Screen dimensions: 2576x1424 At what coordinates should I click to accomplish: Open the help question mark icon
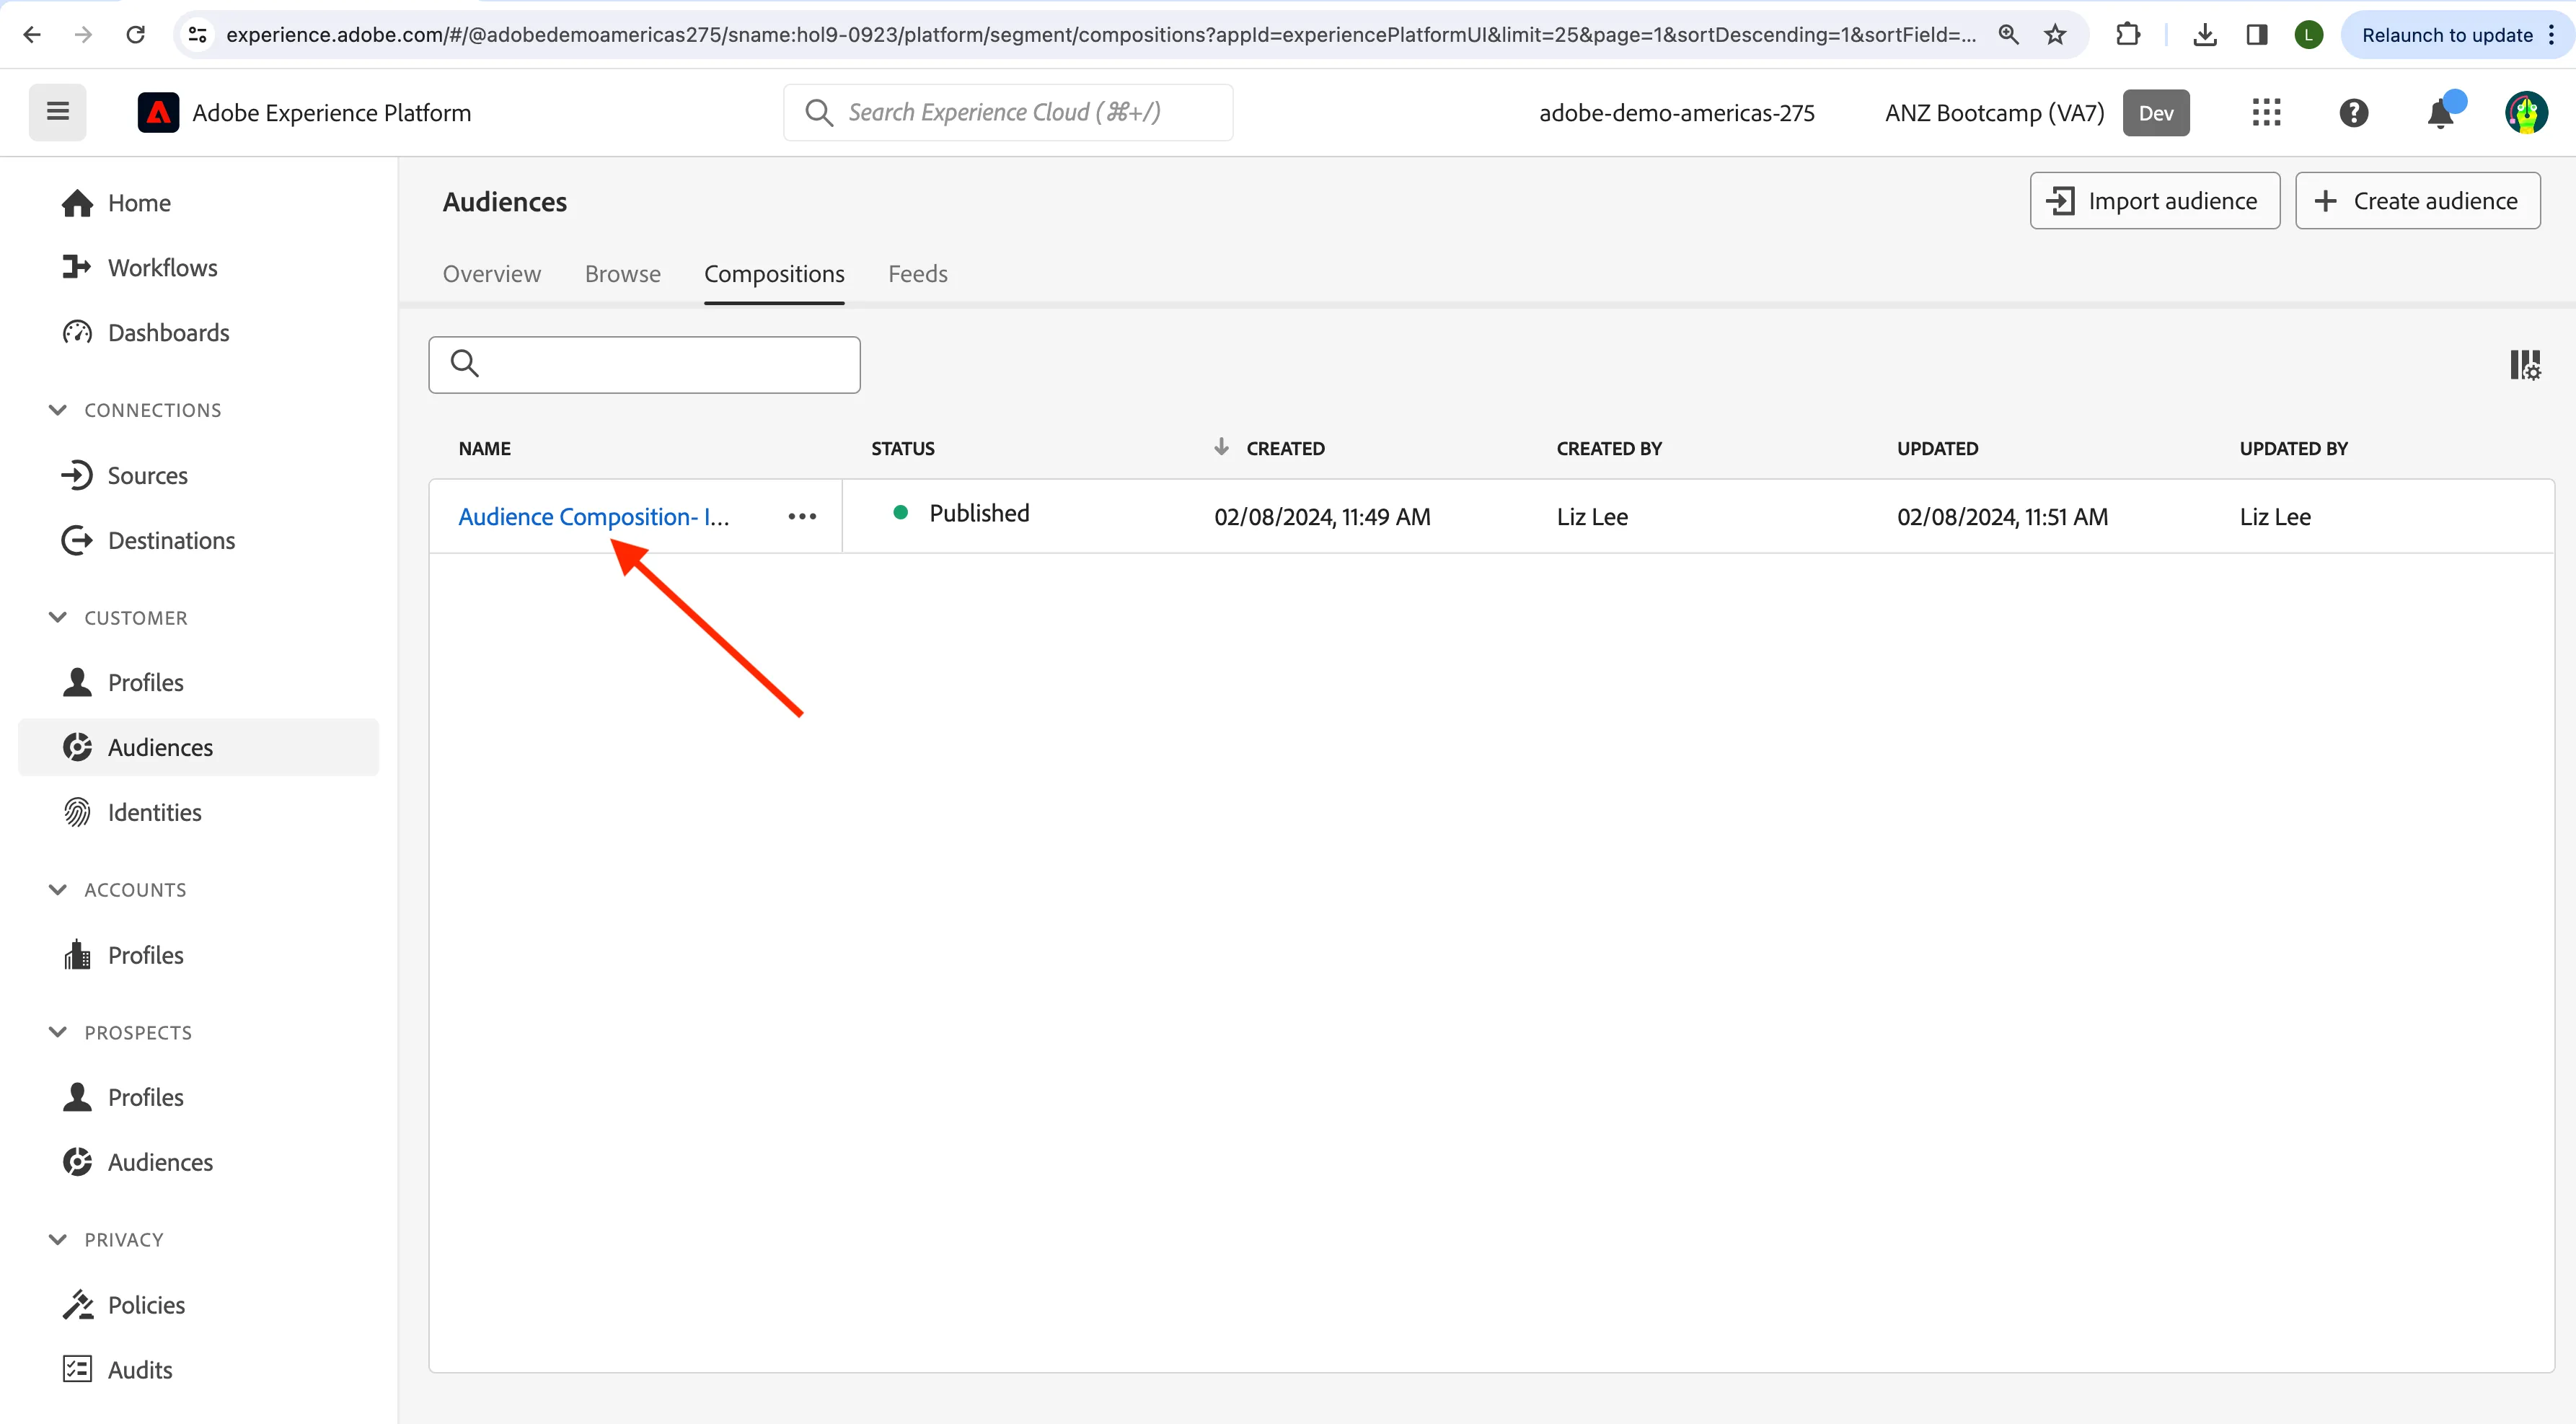pyautogui.click(x=2354, y=113)
